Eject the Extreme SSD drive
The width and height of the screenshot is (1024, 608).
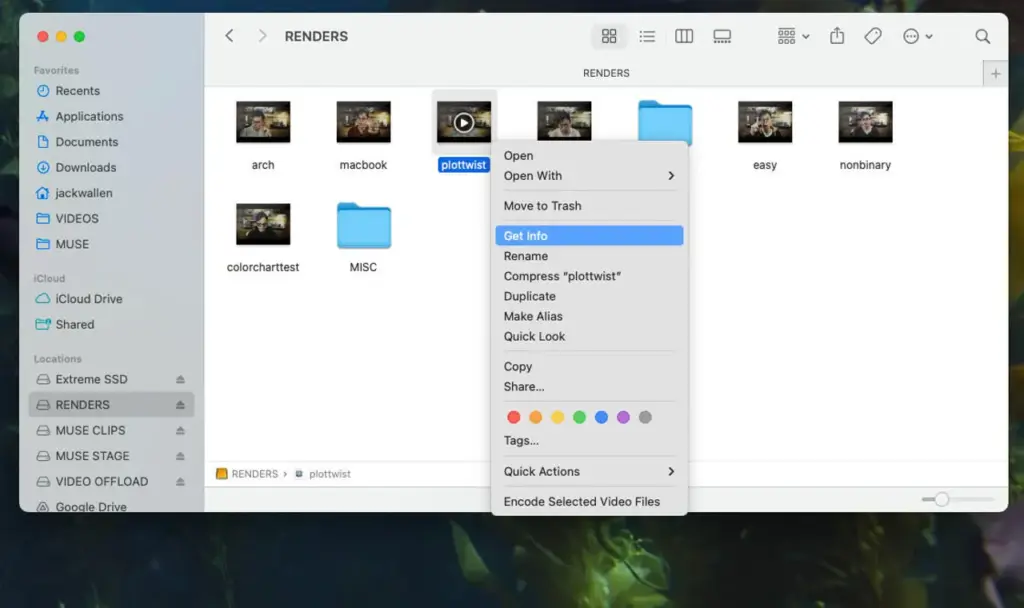pyautogui.click(x=181, y=380)
